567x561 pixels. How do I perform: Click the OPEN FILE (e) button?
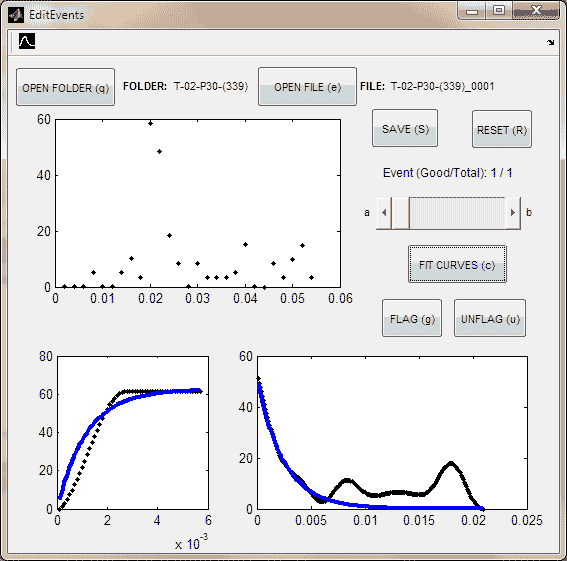(x=307, y=86)
